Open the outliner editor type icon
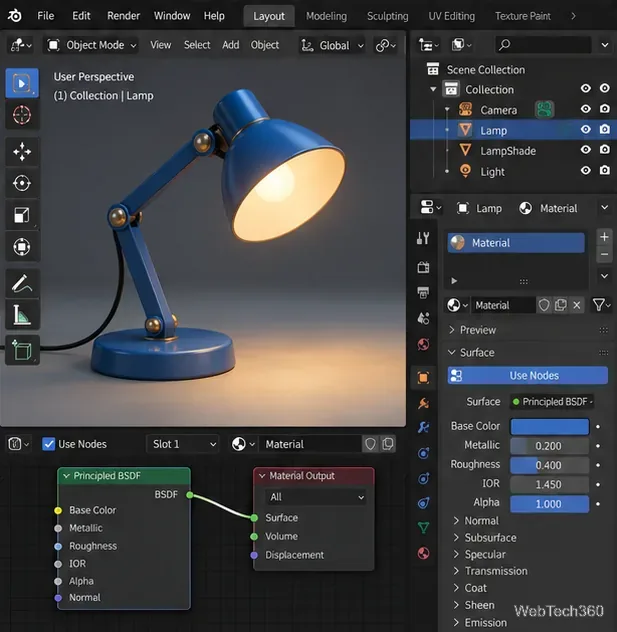The width and height of the screenshot is (617, 632). pos(429,45)
